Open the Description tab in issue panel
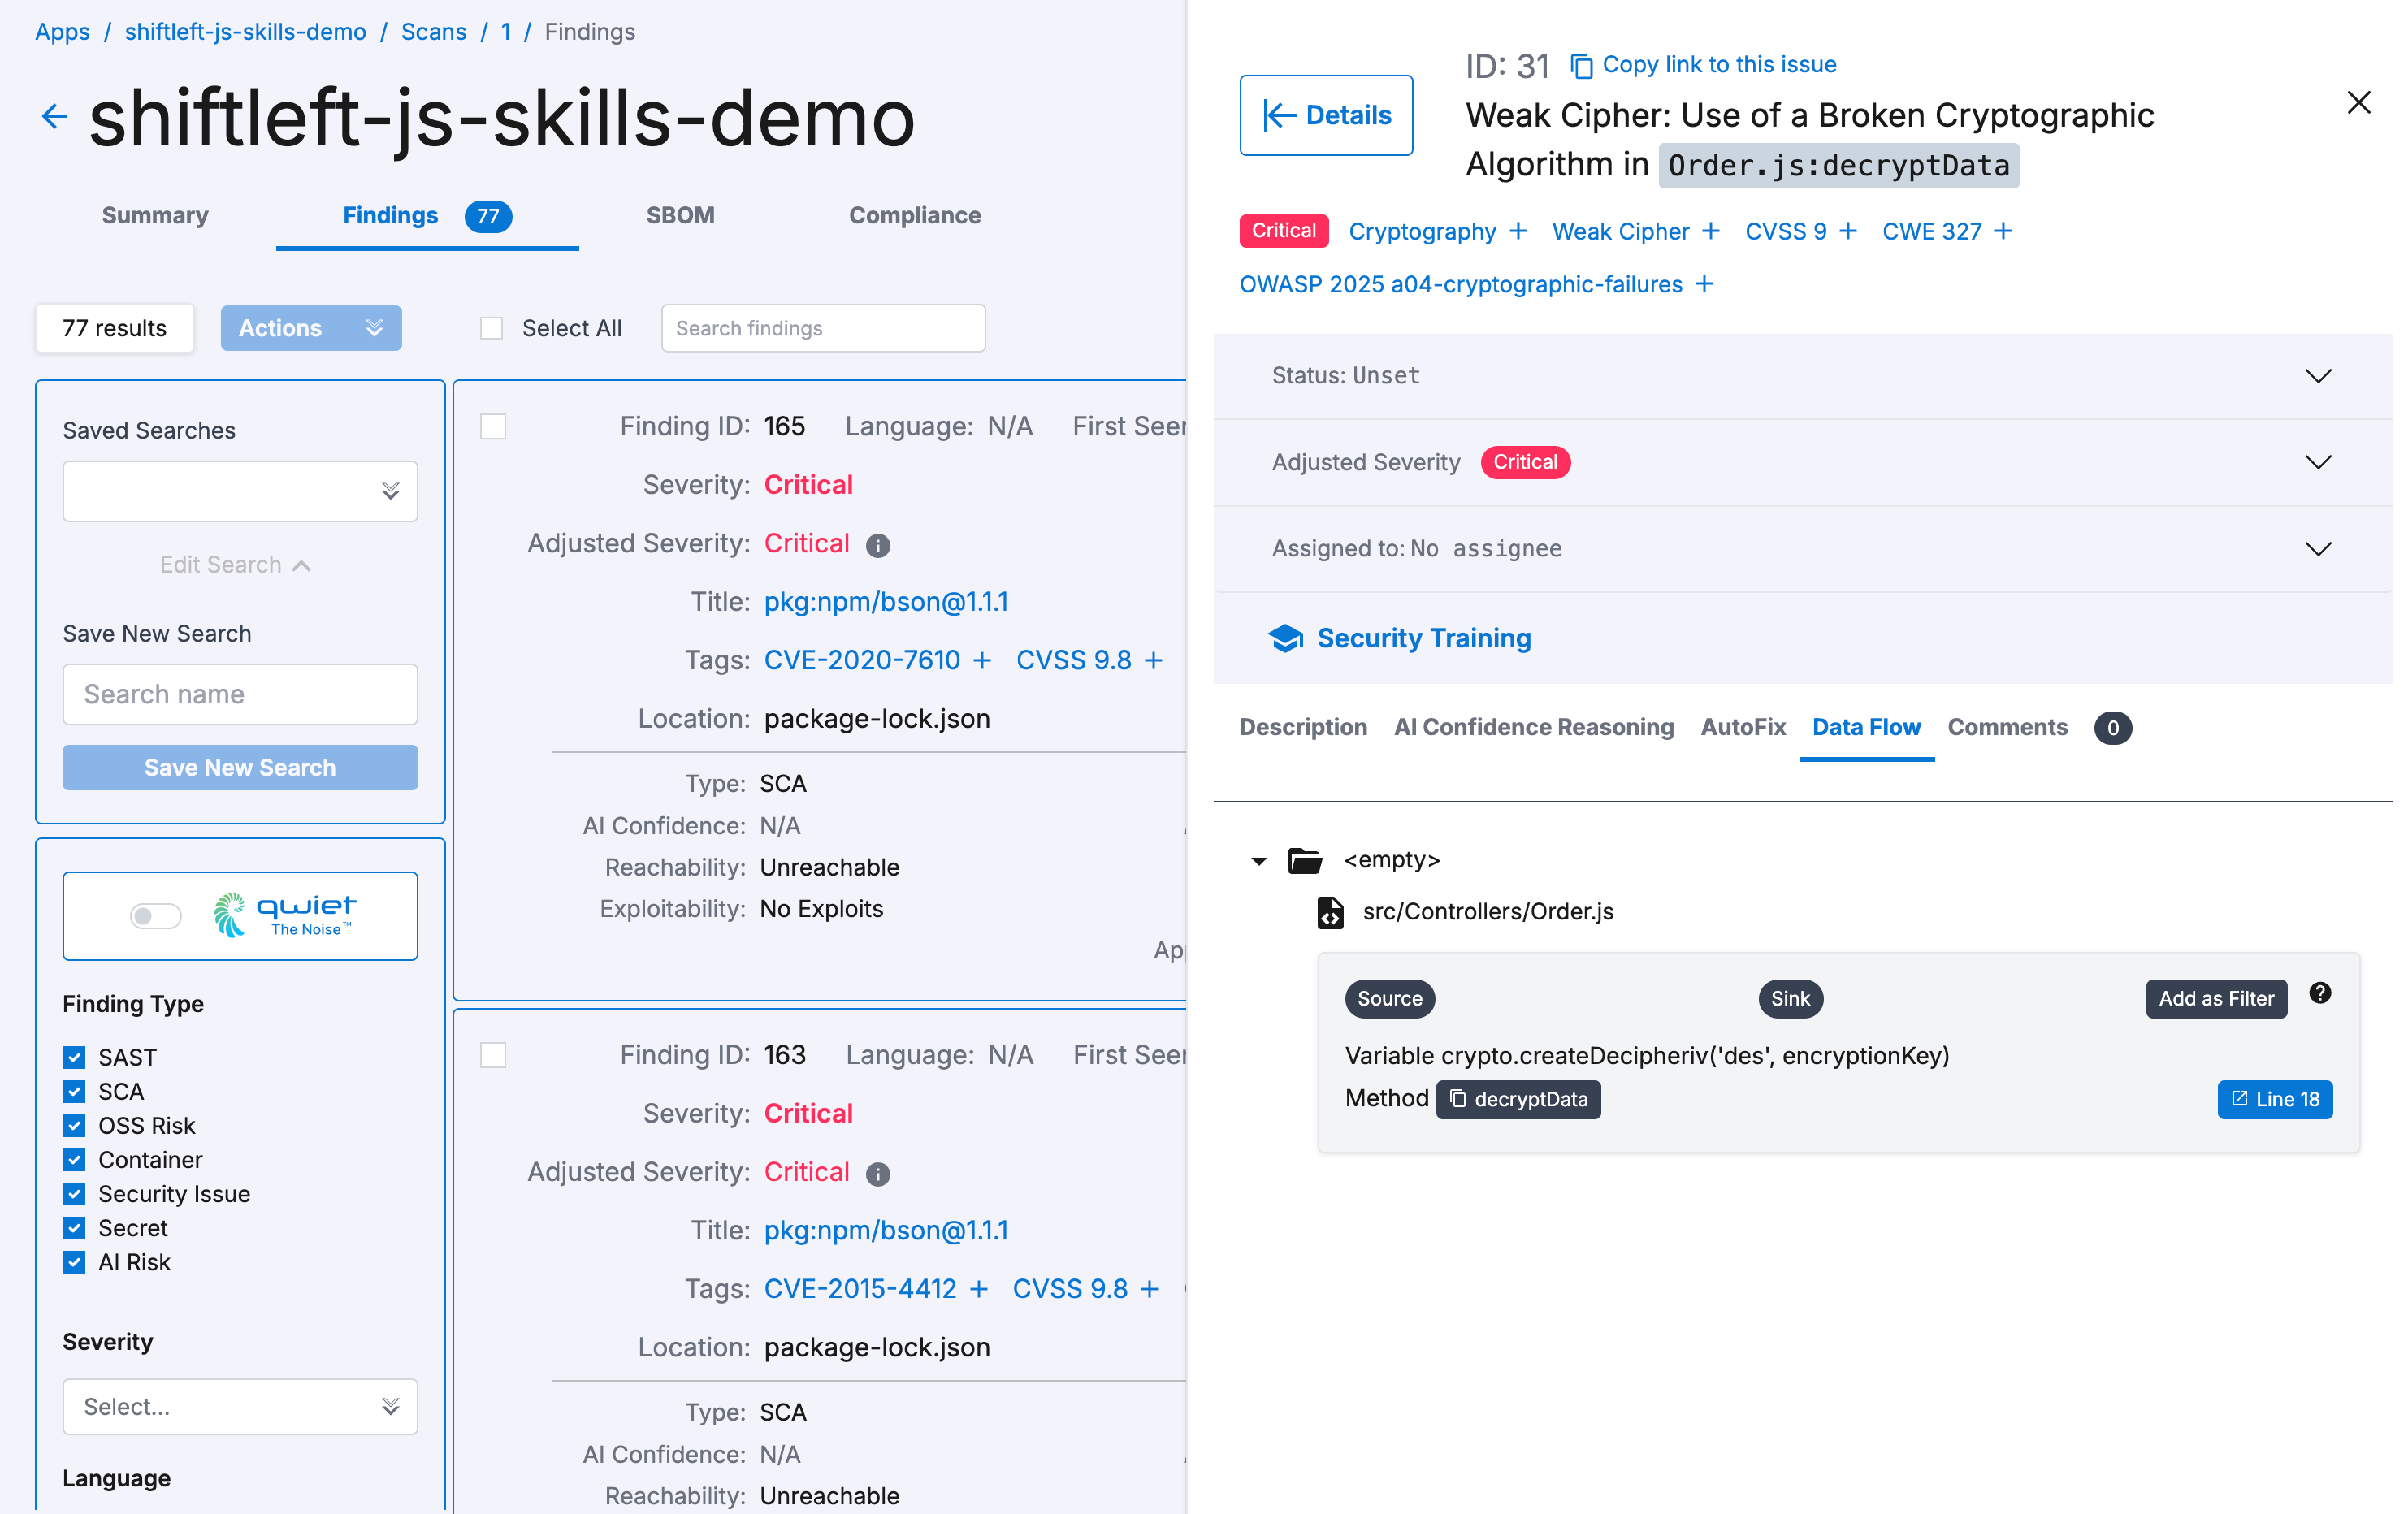This screenshot has width=2408, height=1514. point(1303,727)
